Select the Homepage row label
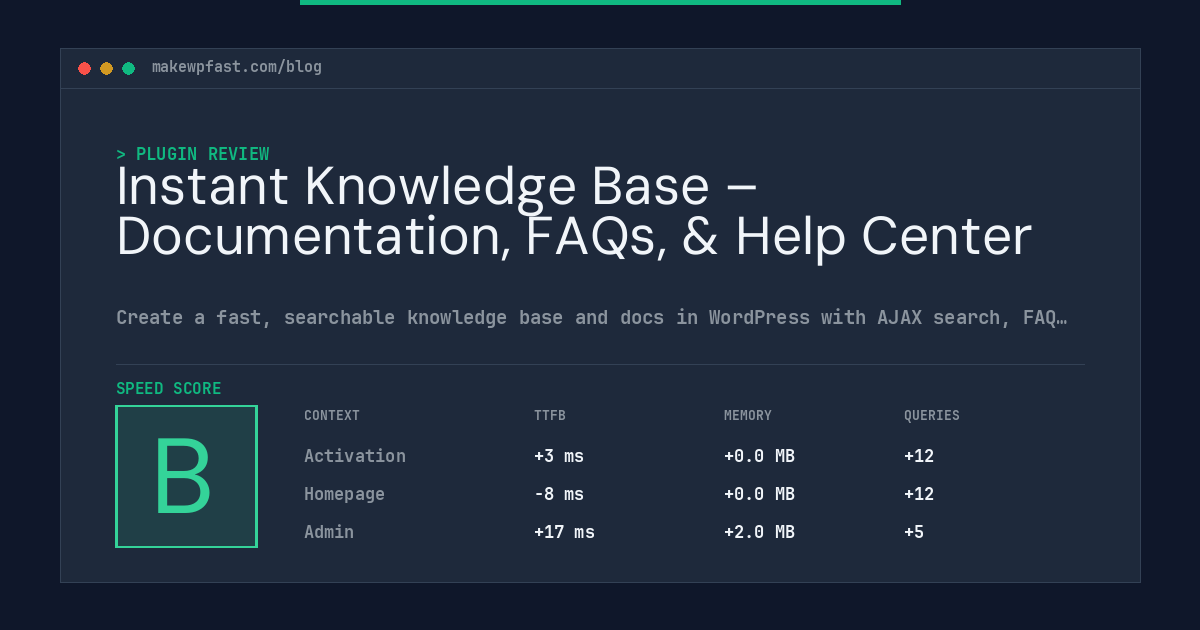The height and width of the screenshot is (630, 1200). pyautogui.click(x=344, y=494)
